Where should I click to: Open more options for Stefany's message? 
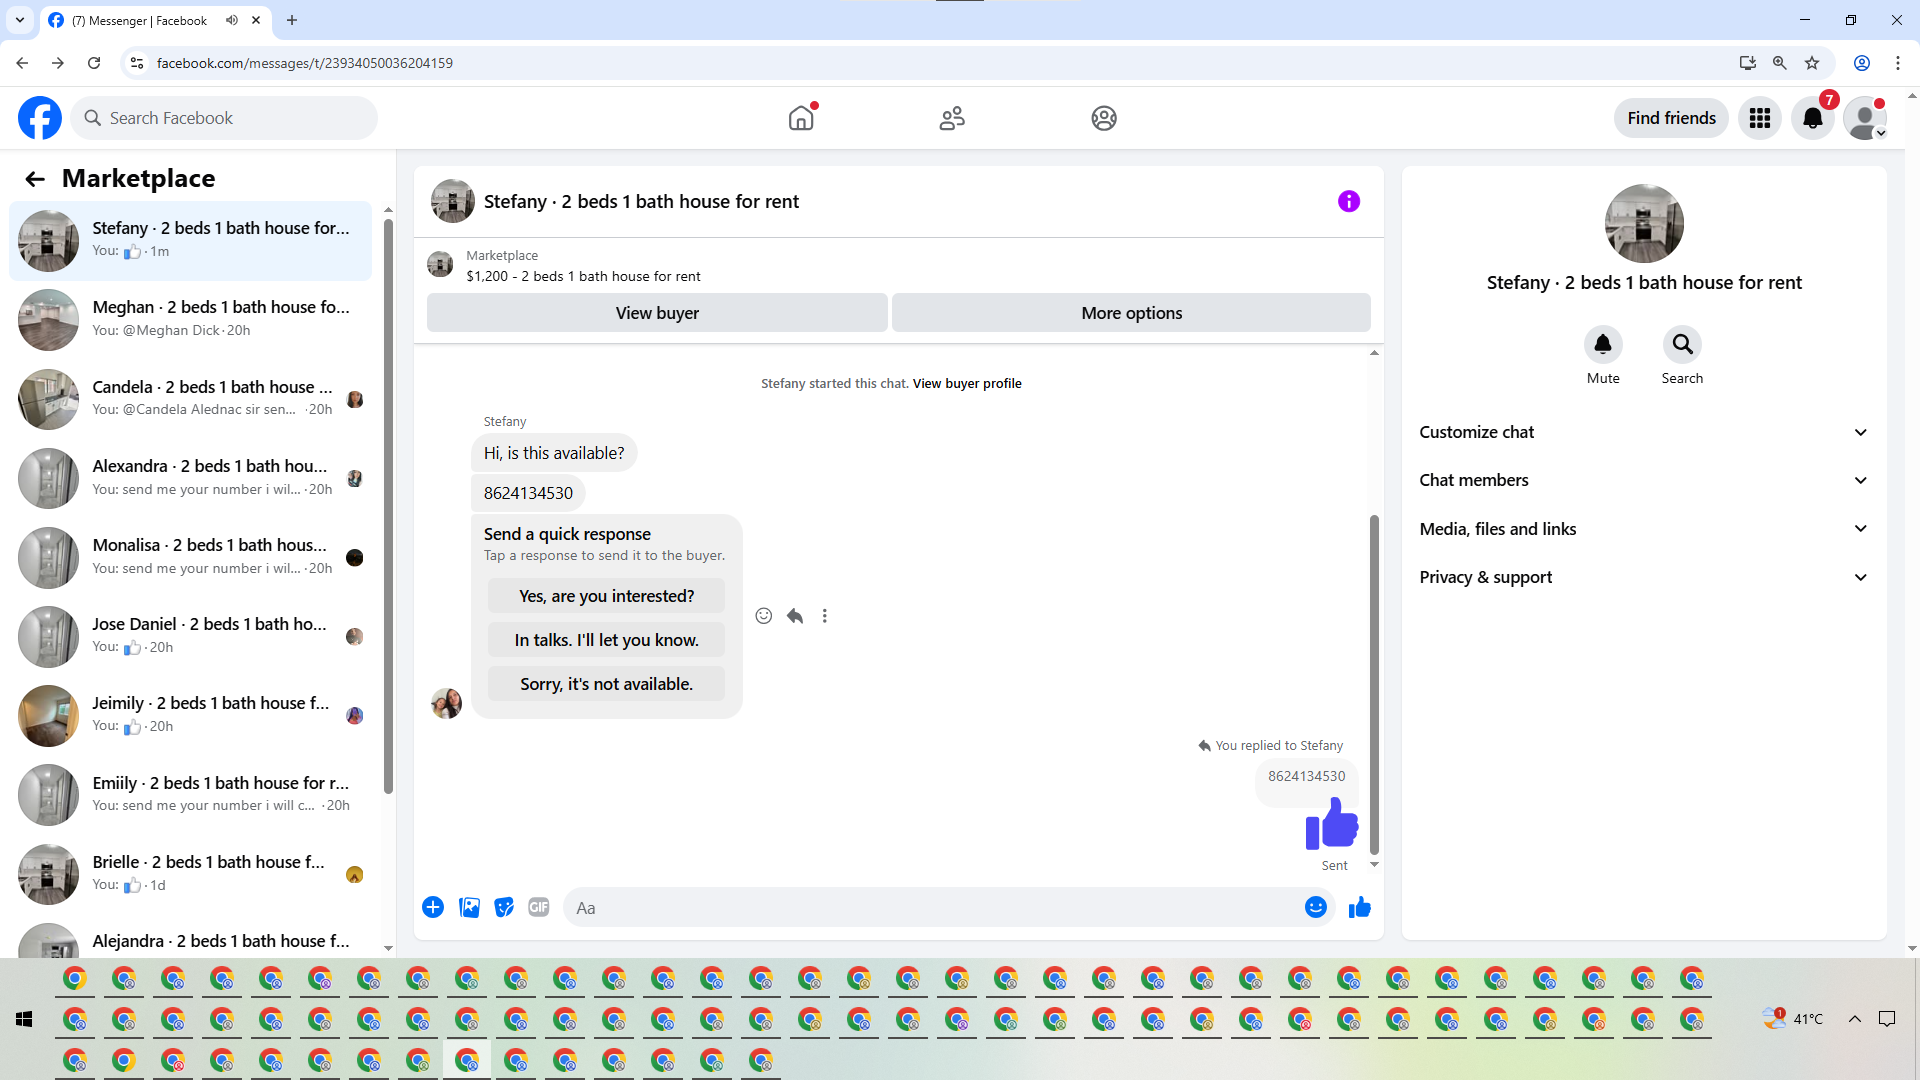[x=825, y=616]
